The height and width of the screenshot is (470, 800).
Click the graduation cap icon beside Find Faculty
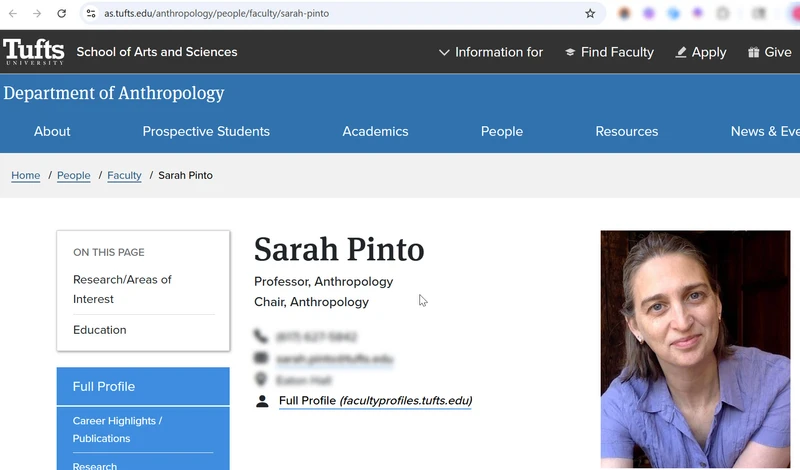(570, 52)
